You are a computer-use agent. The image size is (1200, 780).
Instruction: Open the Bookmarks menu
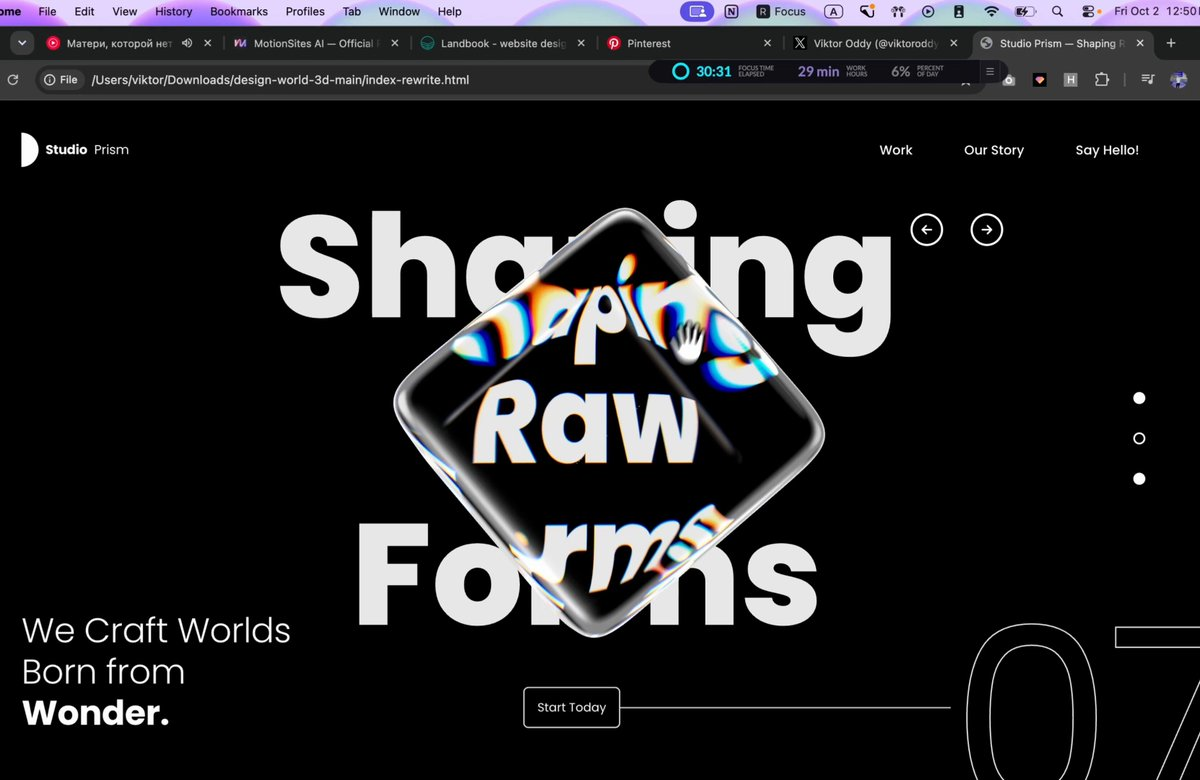pos(239,11)
